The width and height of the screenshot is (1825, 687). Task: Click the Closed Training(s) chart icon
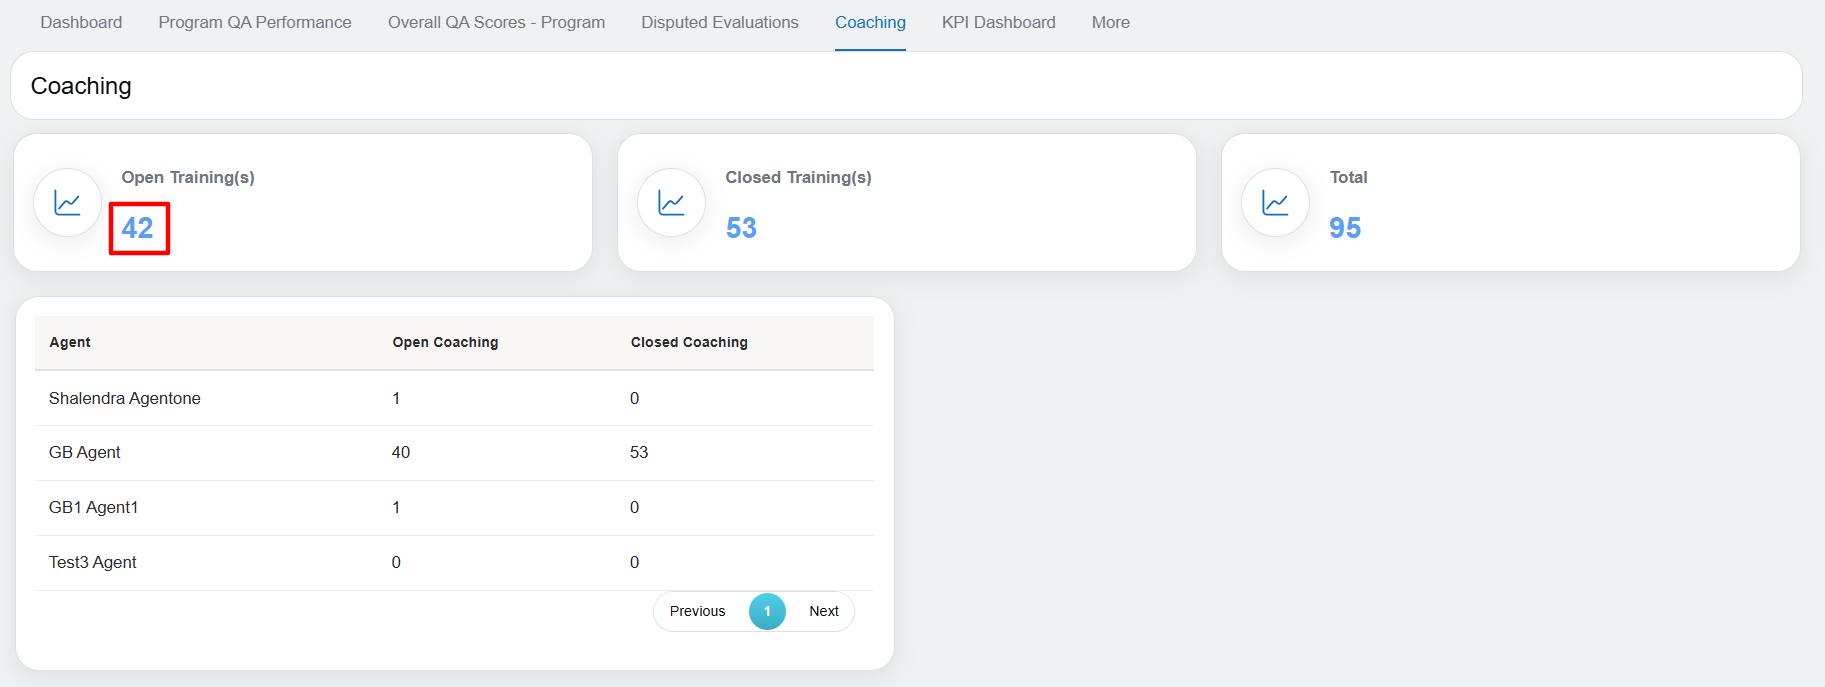click(x=671, y=203)
